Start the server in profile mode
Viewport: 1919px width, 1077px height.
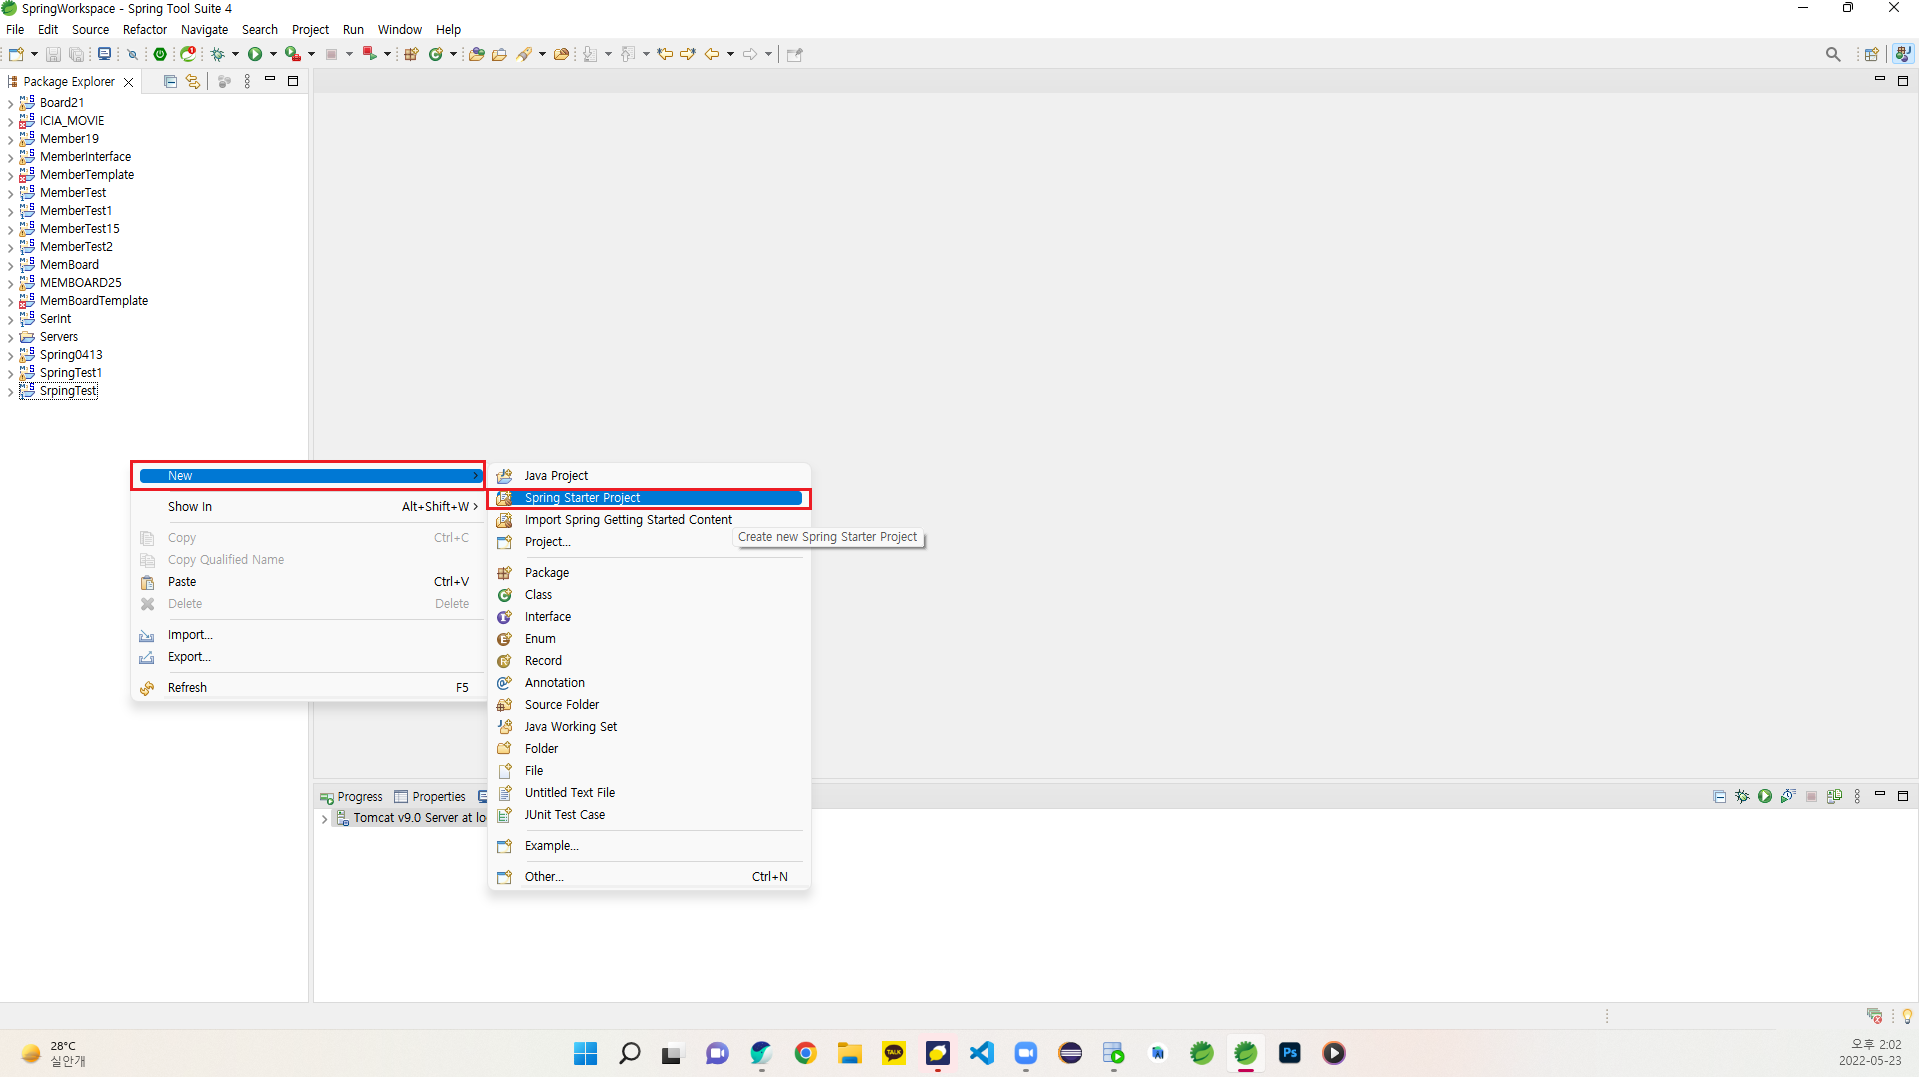point(1788,796)
